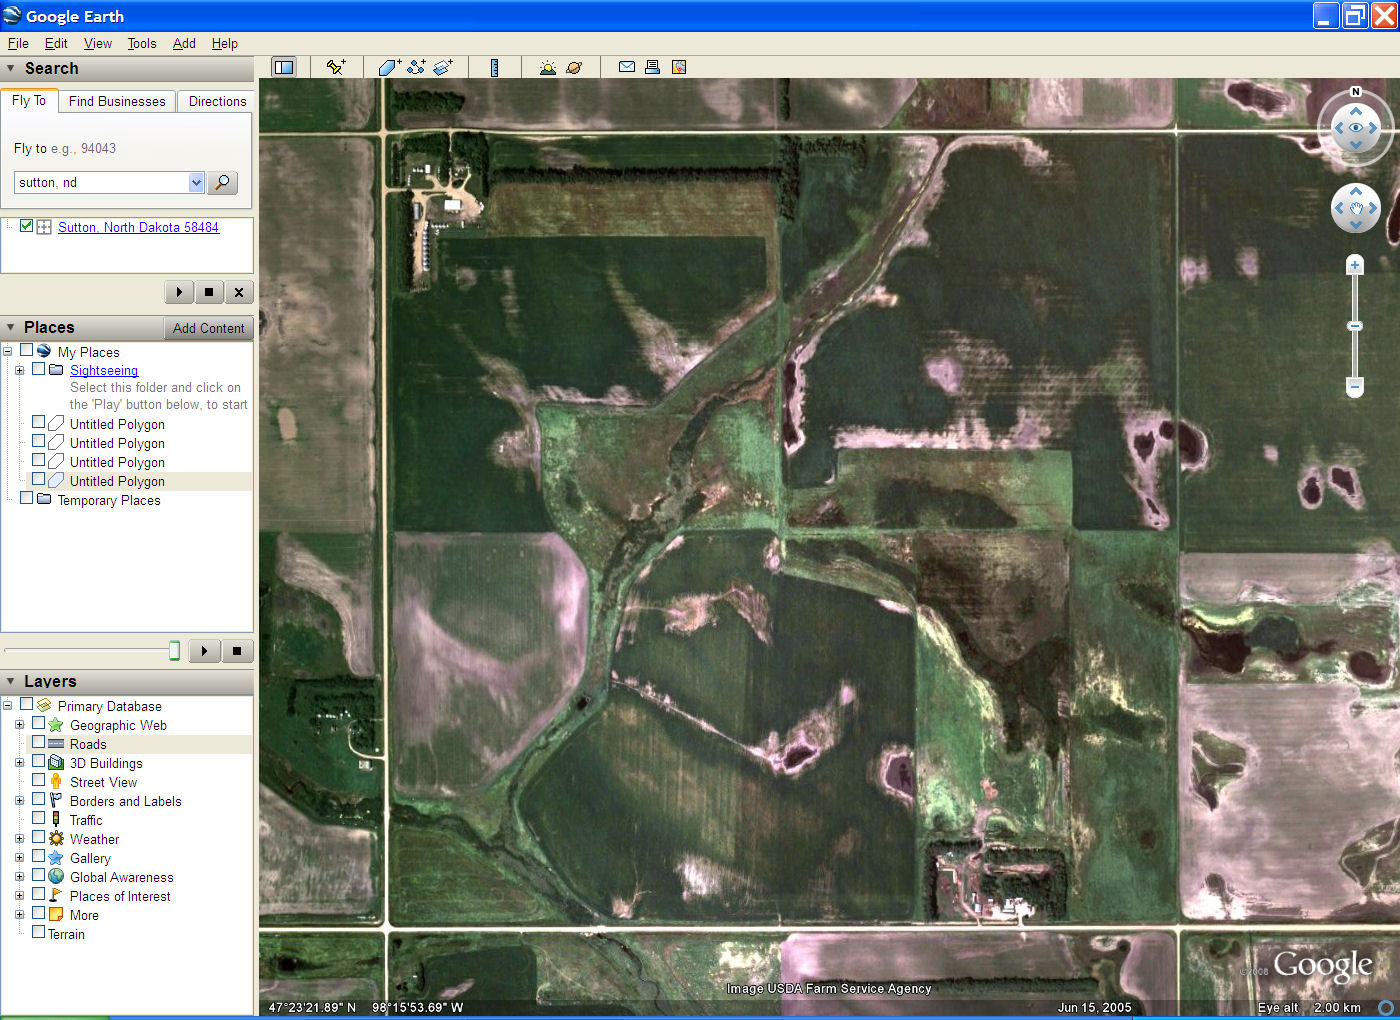Stop the search results tour

209,292
